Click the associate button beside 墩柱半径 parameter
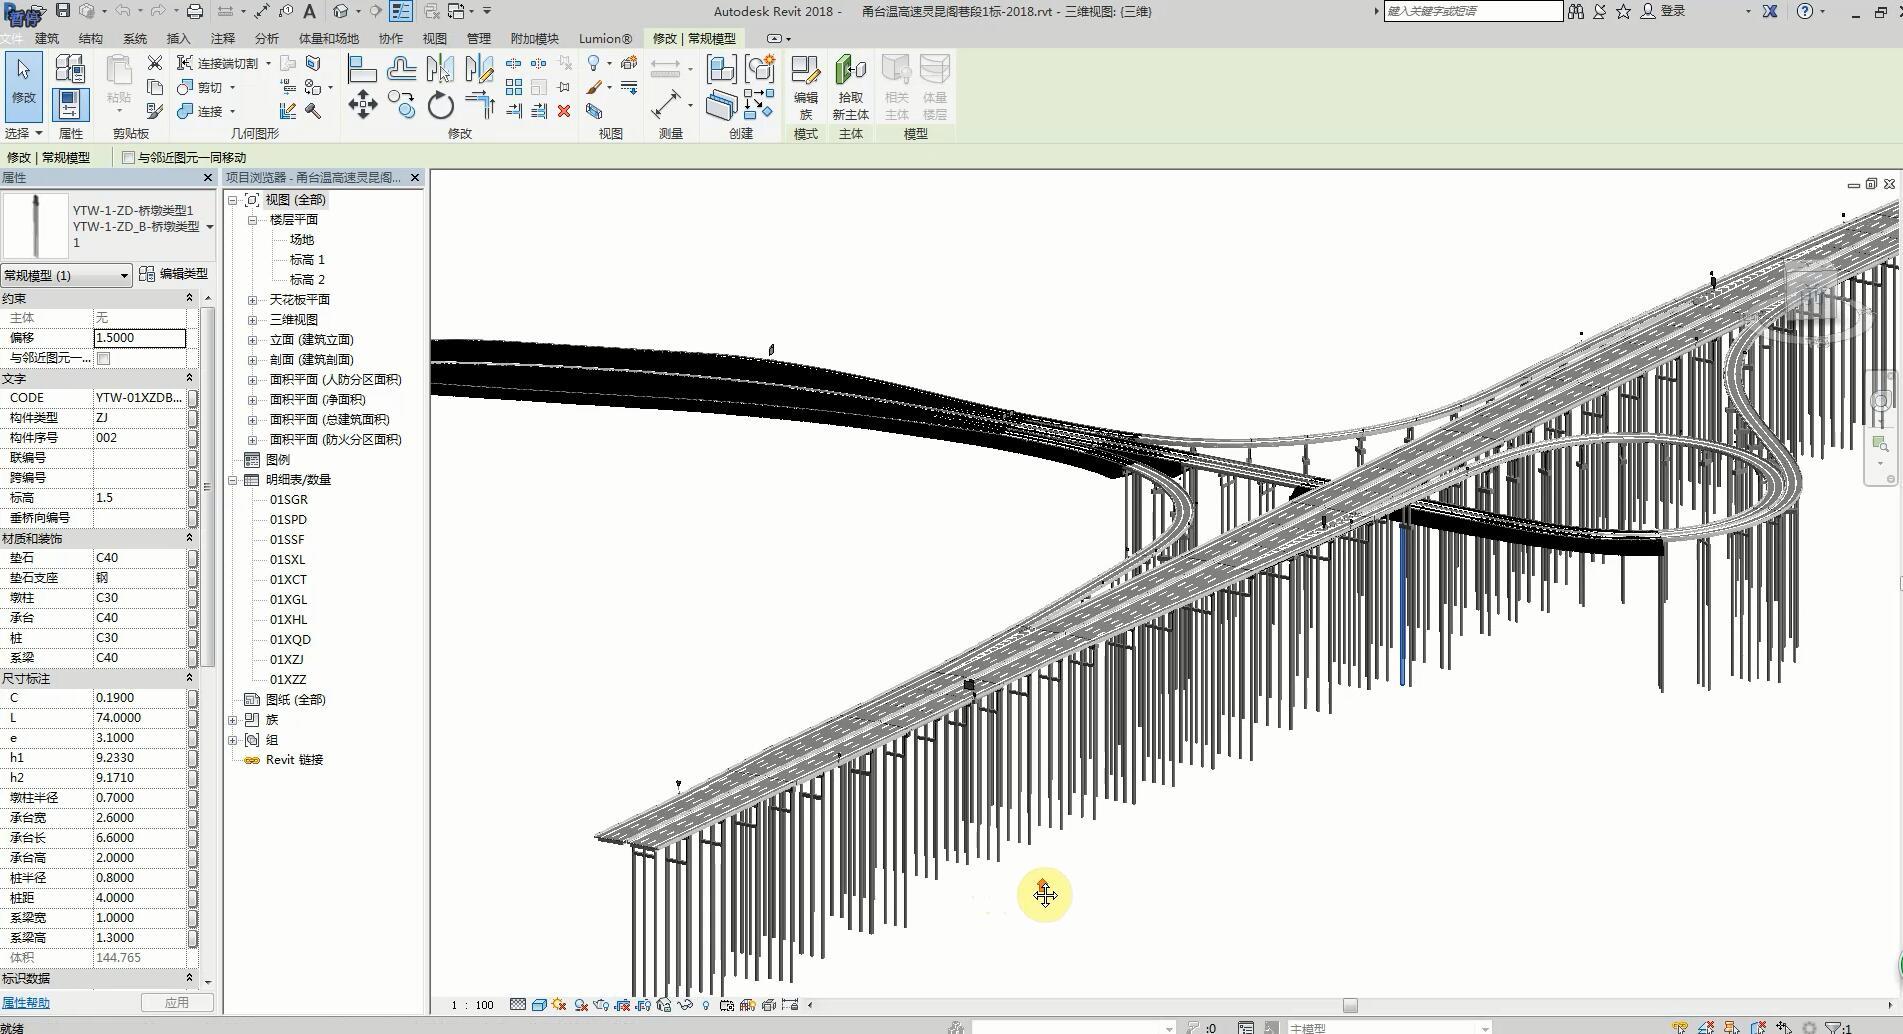The width and height of the screenshot is (1903, 1034). click(x=193, y=798)
